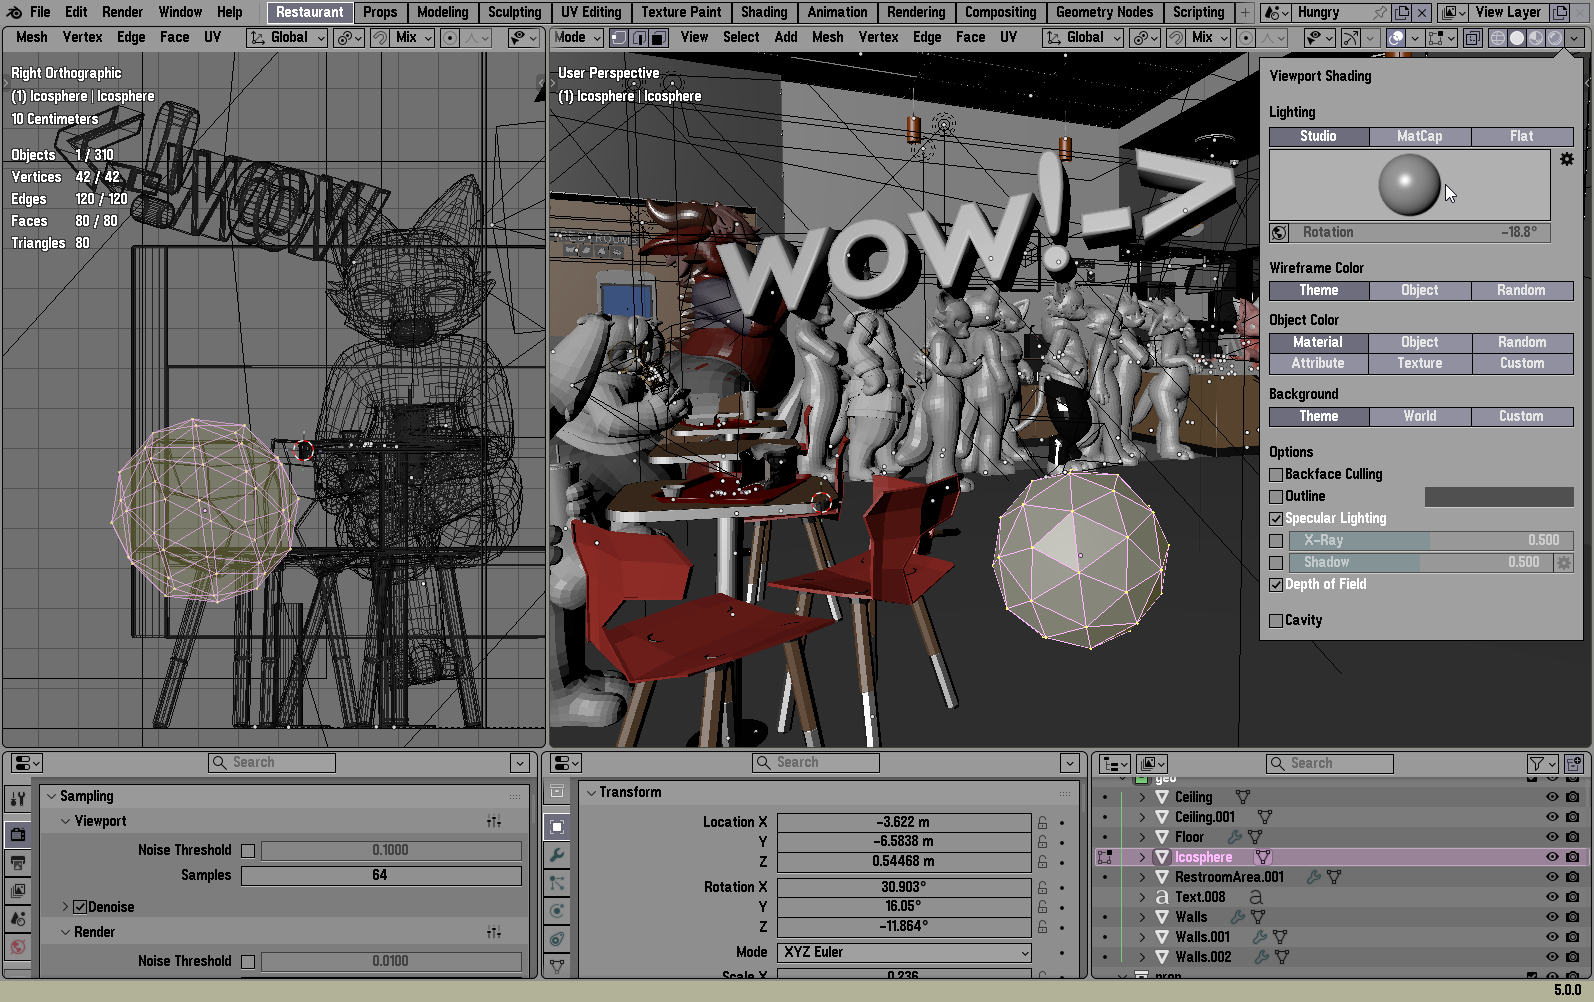This screenshot has height=1002, width=1594.
Task: Switch viewport to wireframe shading mode
Action: [1497, 38]
